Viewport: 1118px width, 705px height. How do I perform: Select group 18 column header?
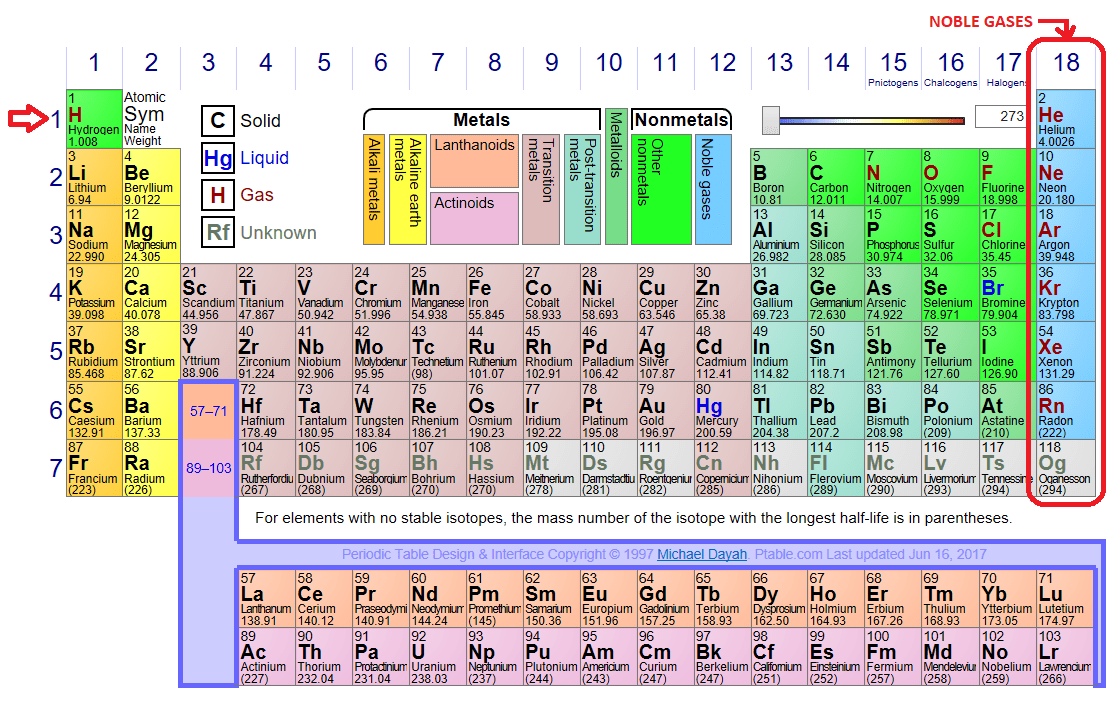pyautogui.click(x=1066, y=63)
